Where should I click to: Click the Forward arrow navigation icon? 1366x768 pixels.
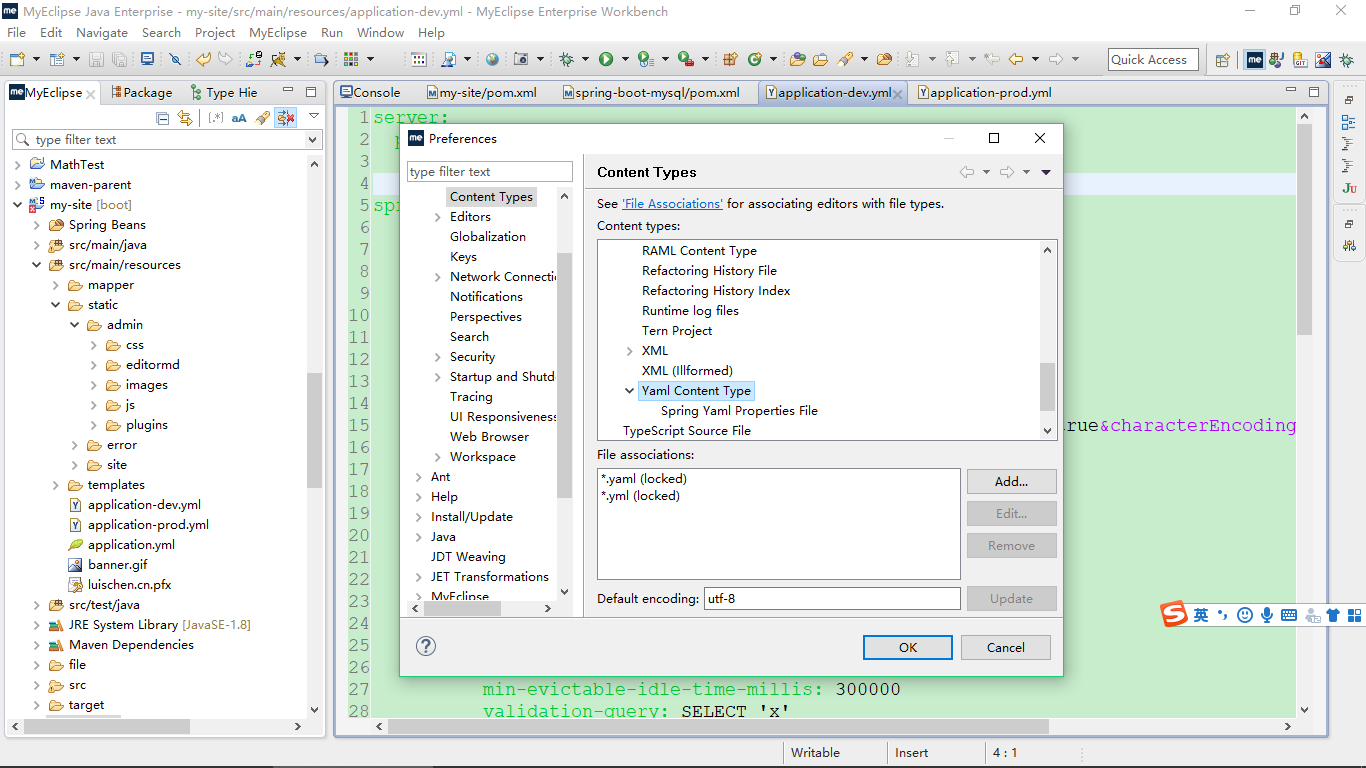1056,59
